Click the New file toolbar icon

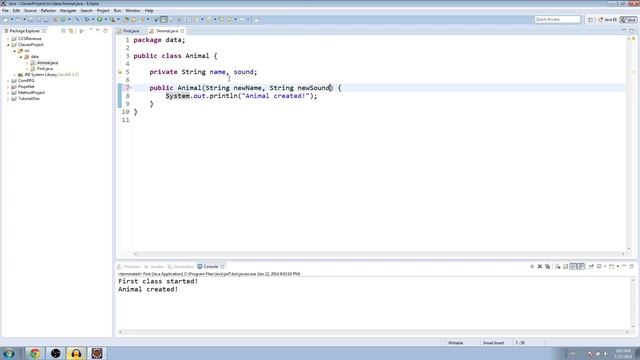click(6, 19)
